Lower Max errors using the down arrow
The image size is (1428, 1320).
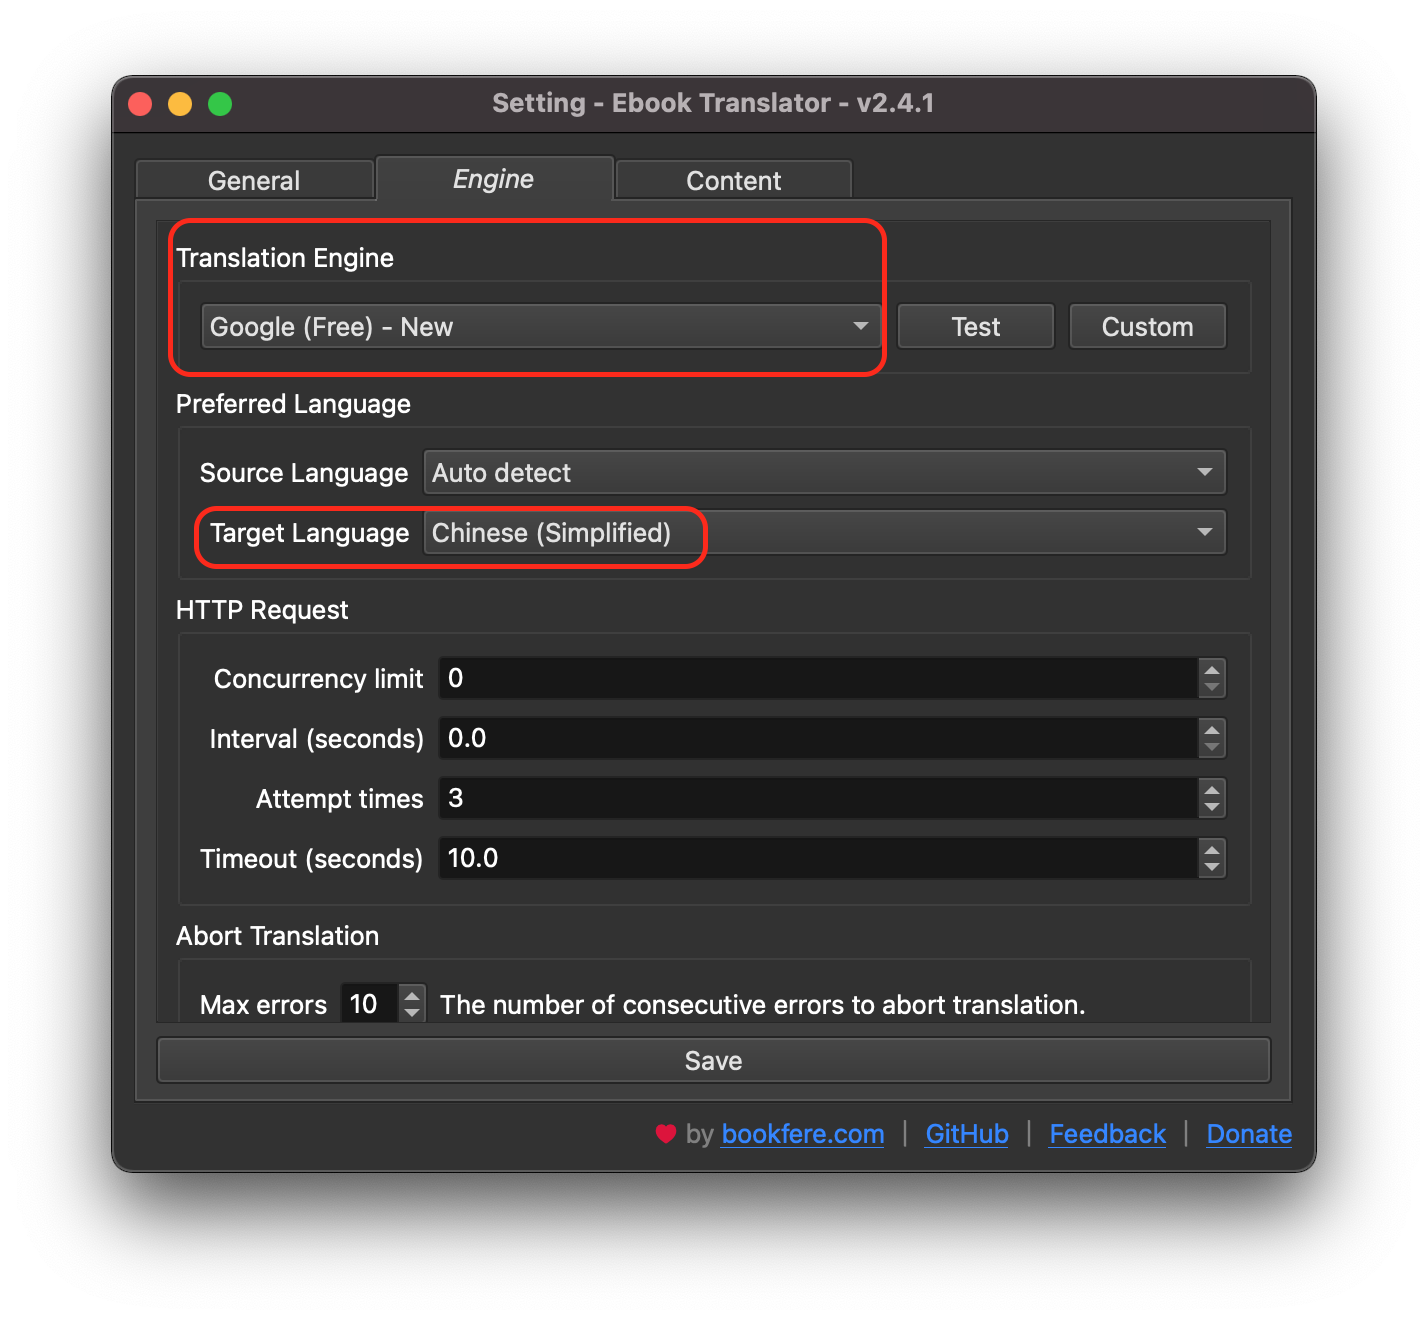pyautogui.click(x=411, y=1011)
